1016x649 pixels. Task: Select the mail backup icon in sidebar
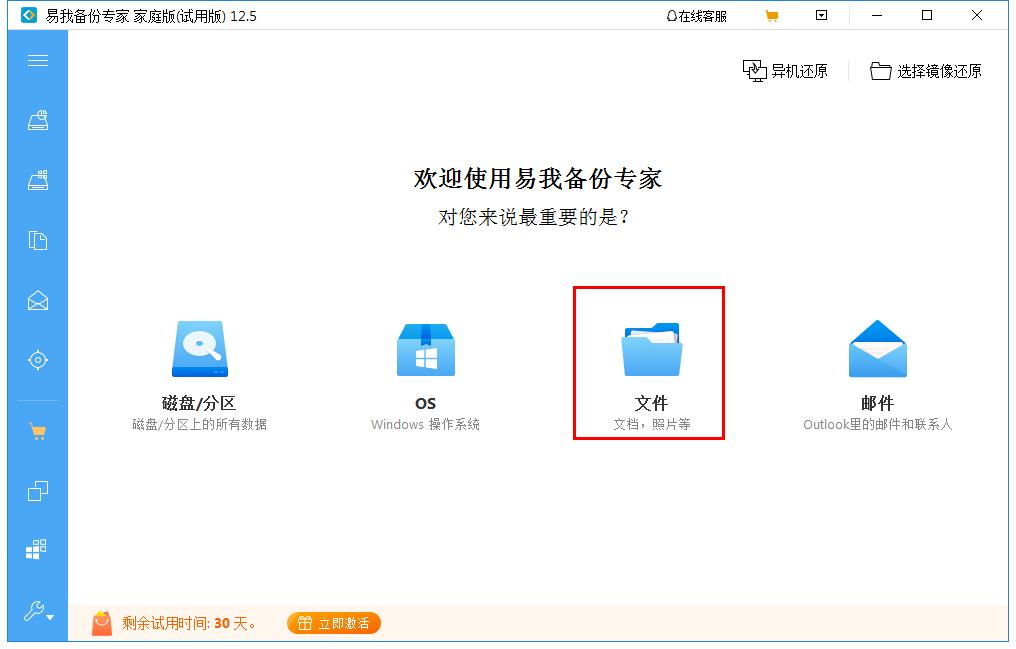tap(37, 298)
